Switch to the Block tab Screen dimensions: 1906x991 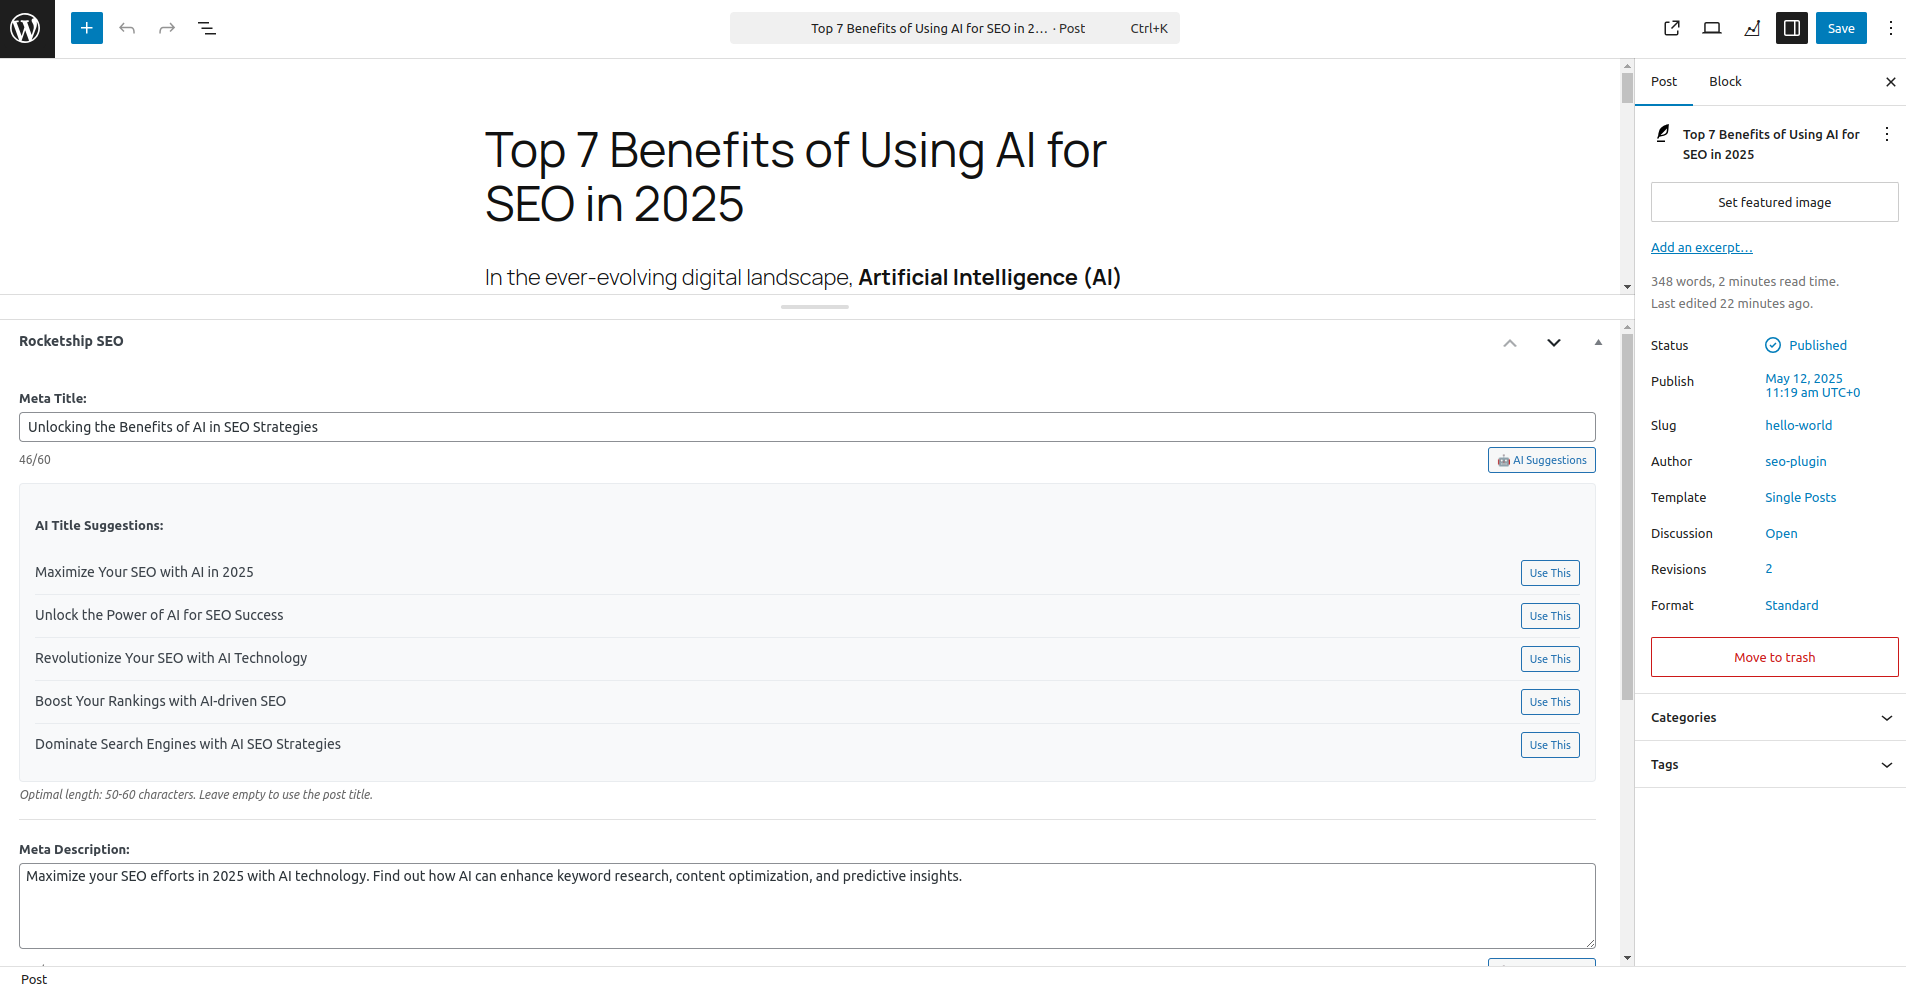tap(1725, 82)
